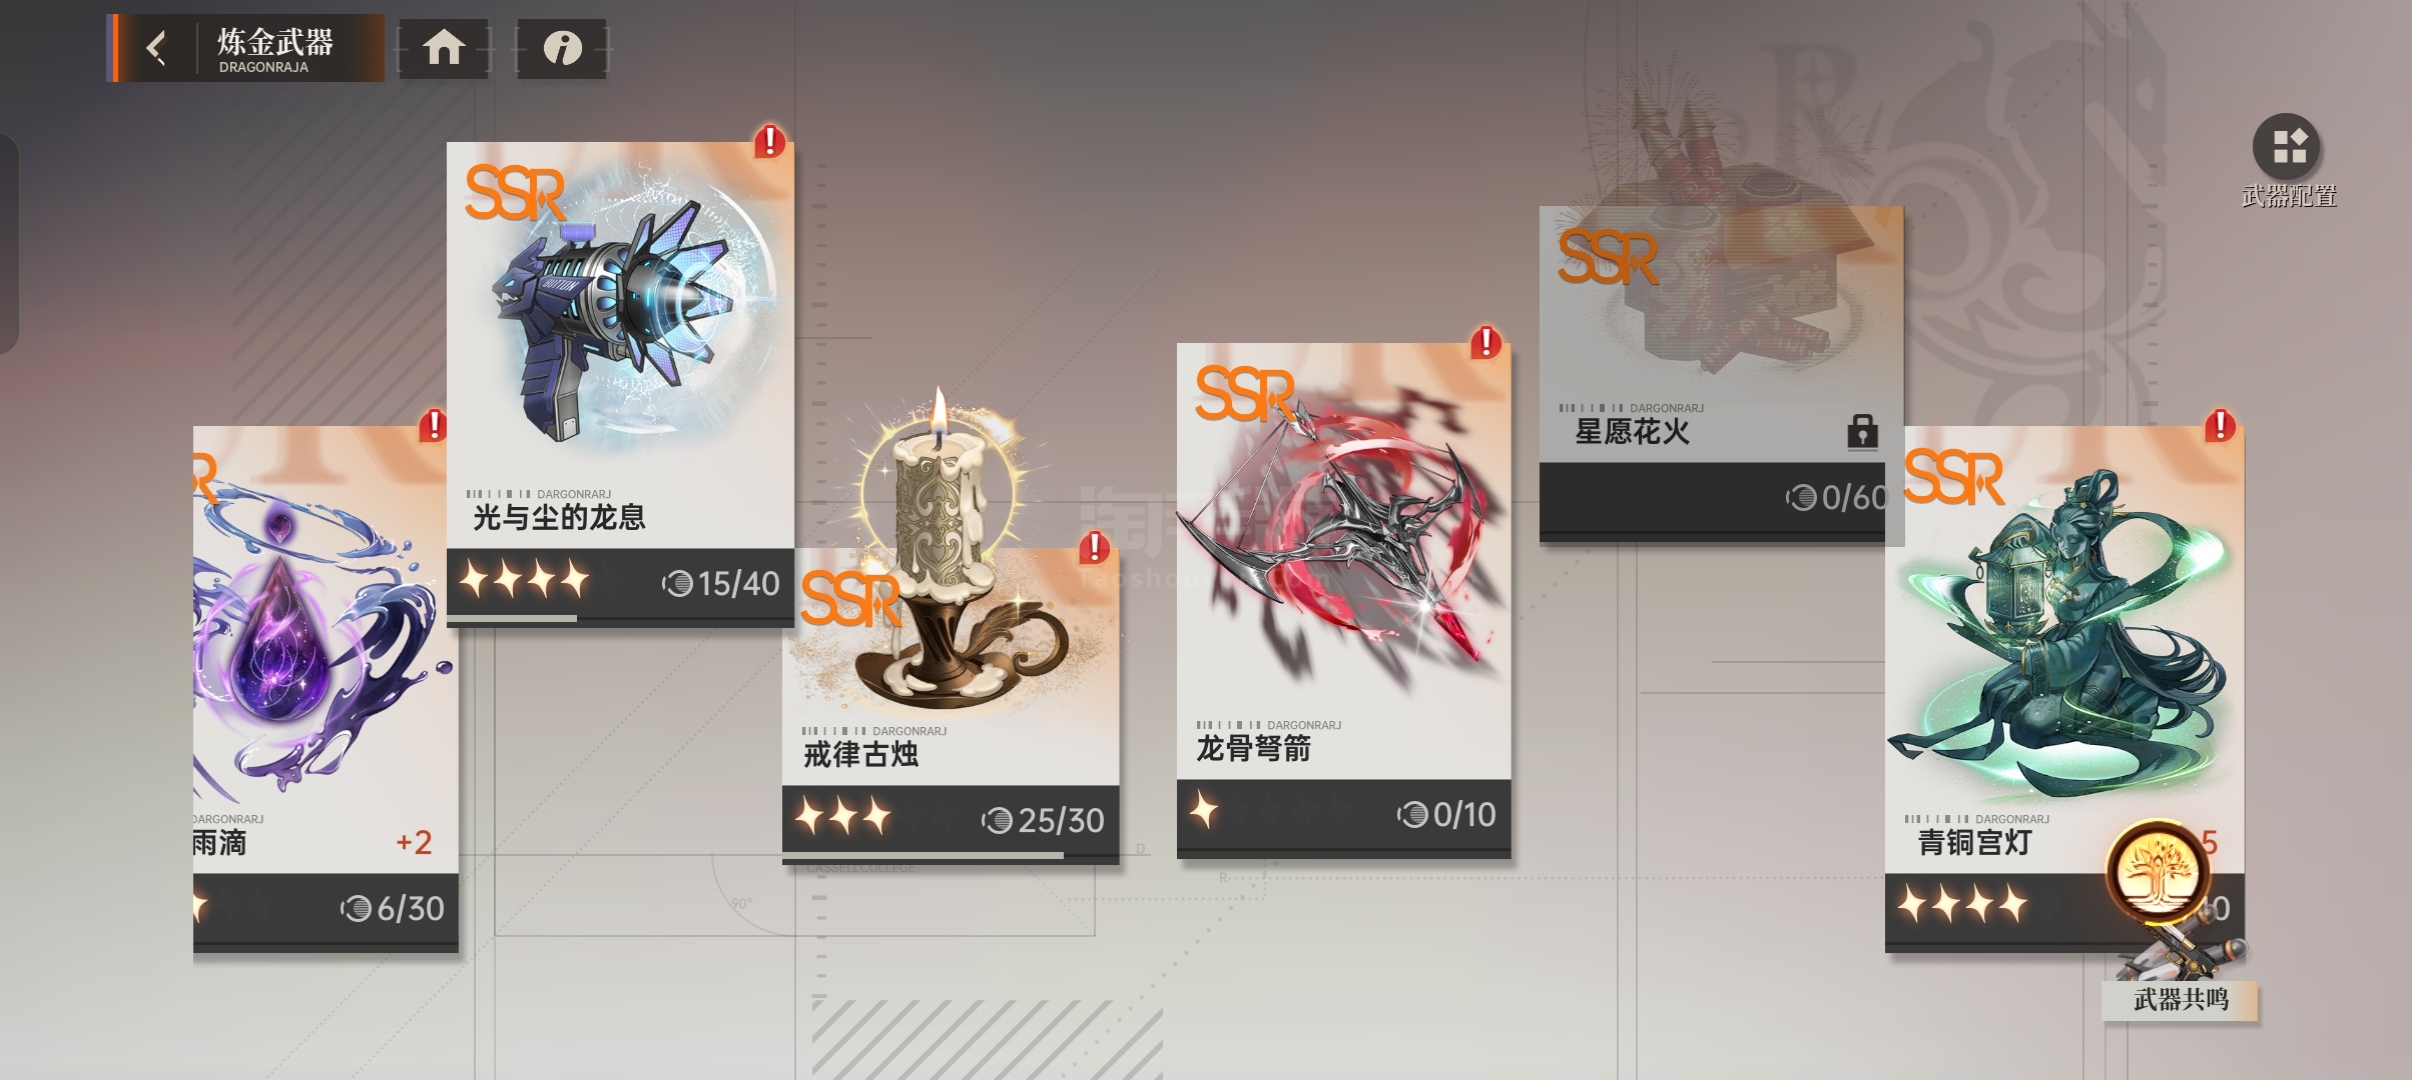Open 武器配置 weapon configuration icon

pos(2287,147)
